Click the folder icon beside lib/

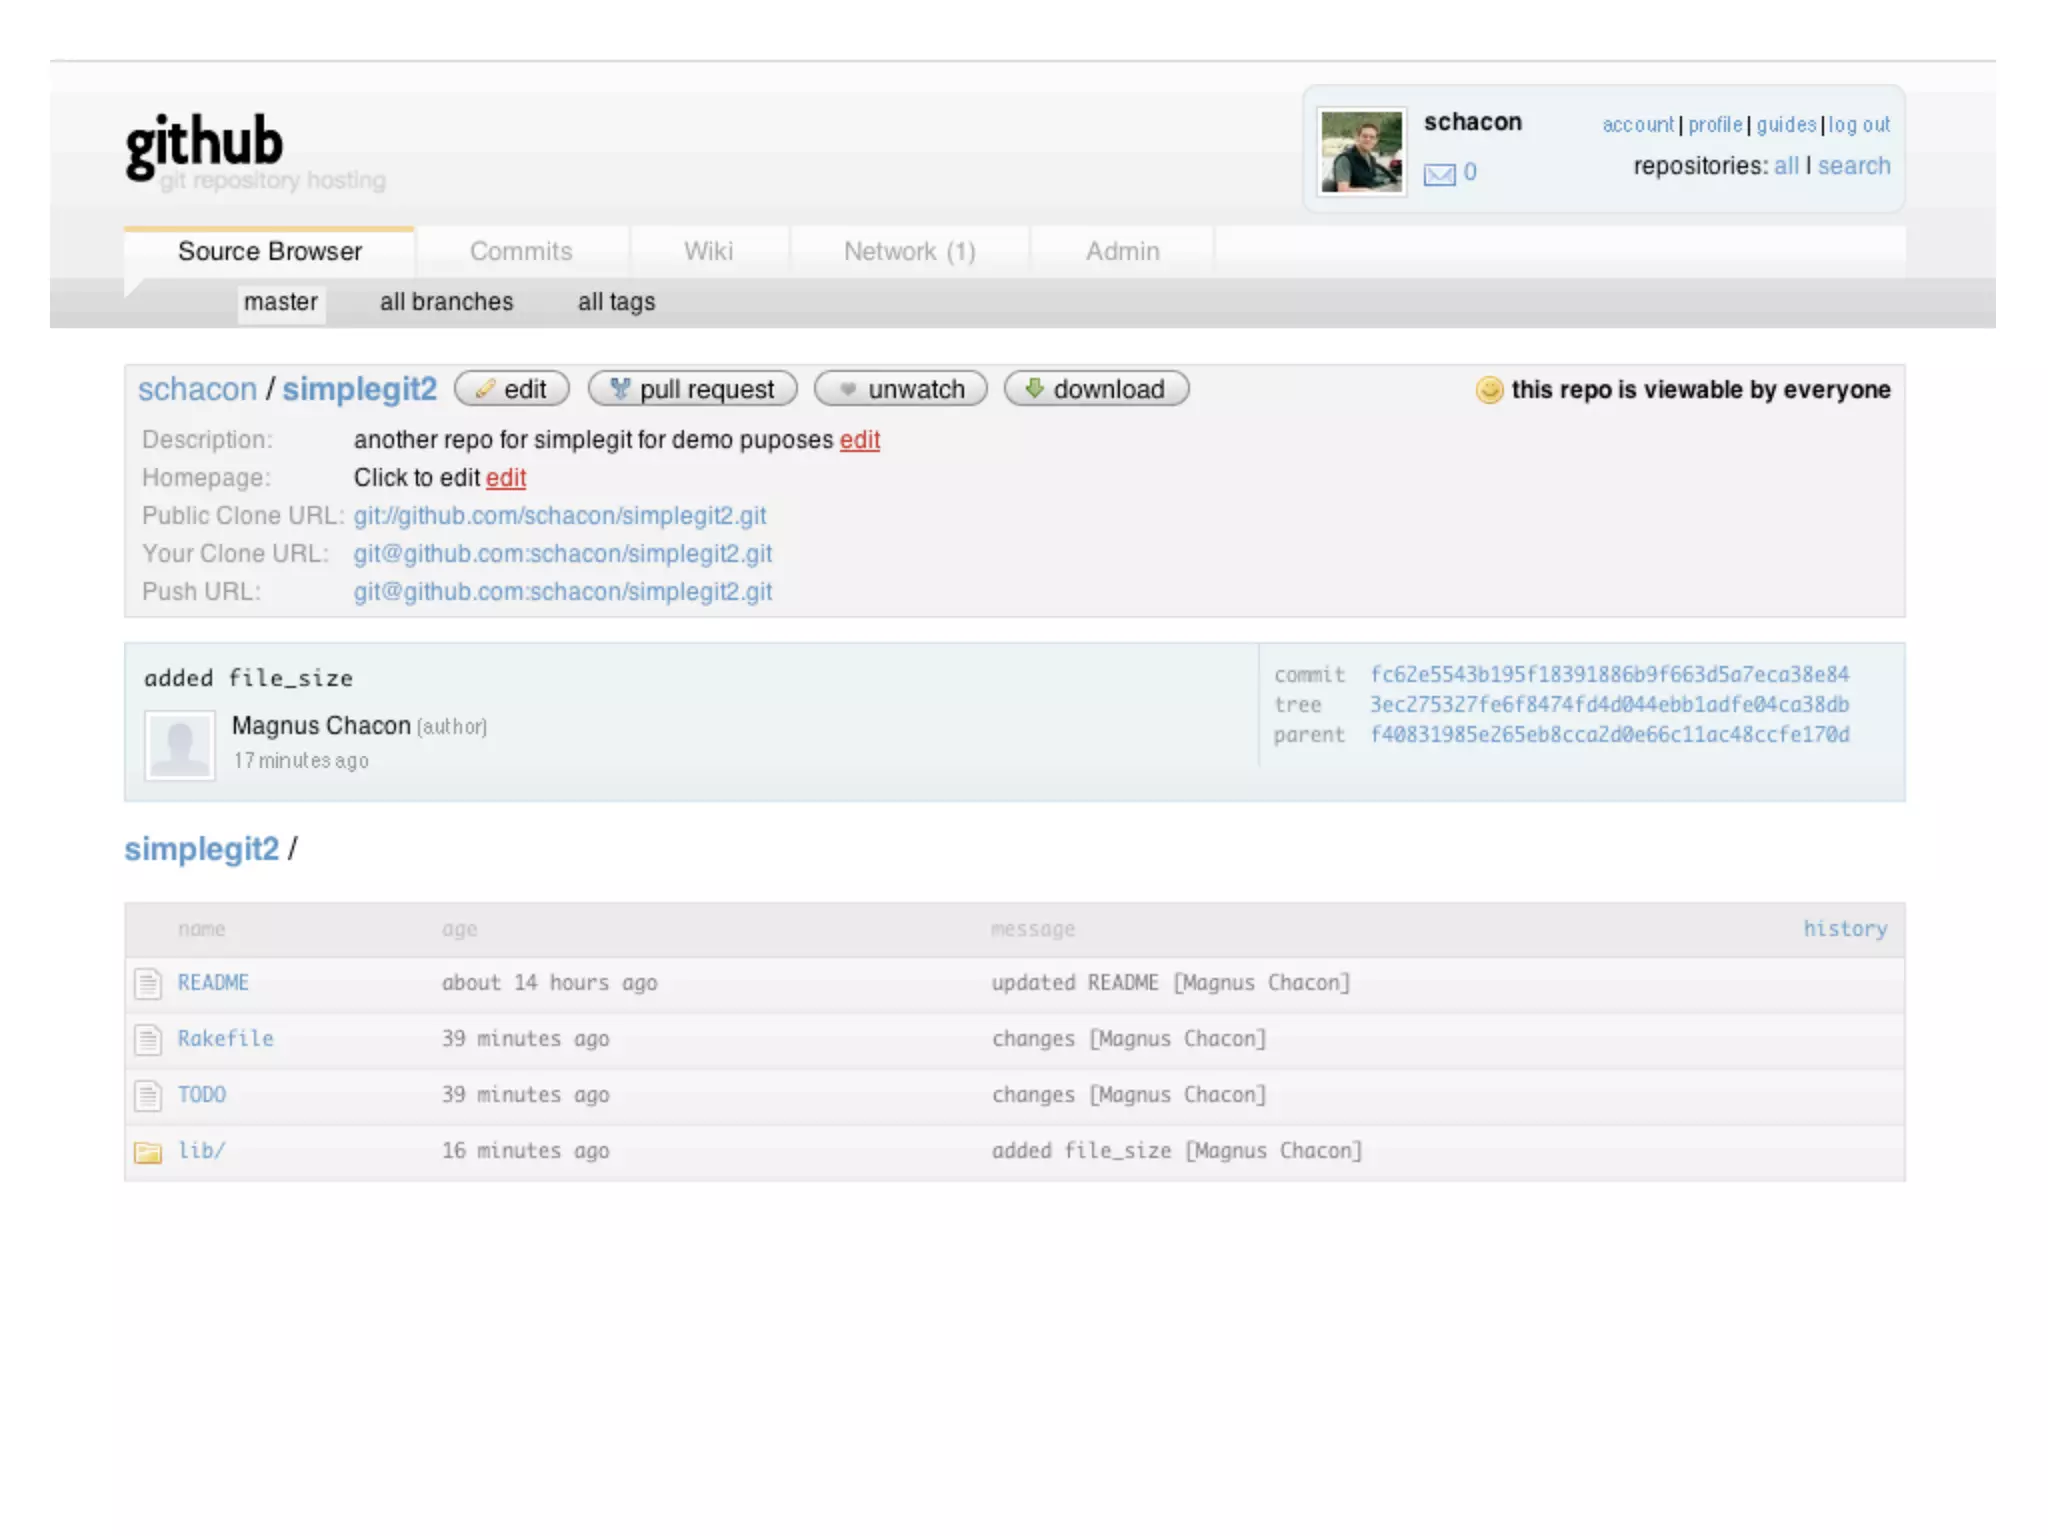point(148,1153)
